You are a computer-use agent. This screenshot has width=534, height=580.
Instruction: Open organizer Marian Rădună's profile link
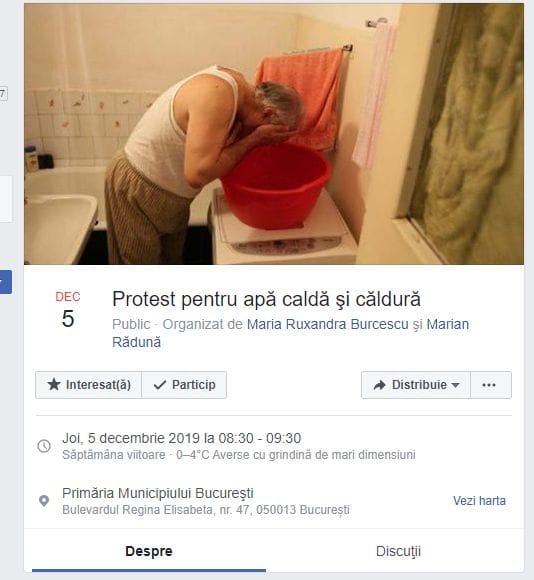(290, 333)
